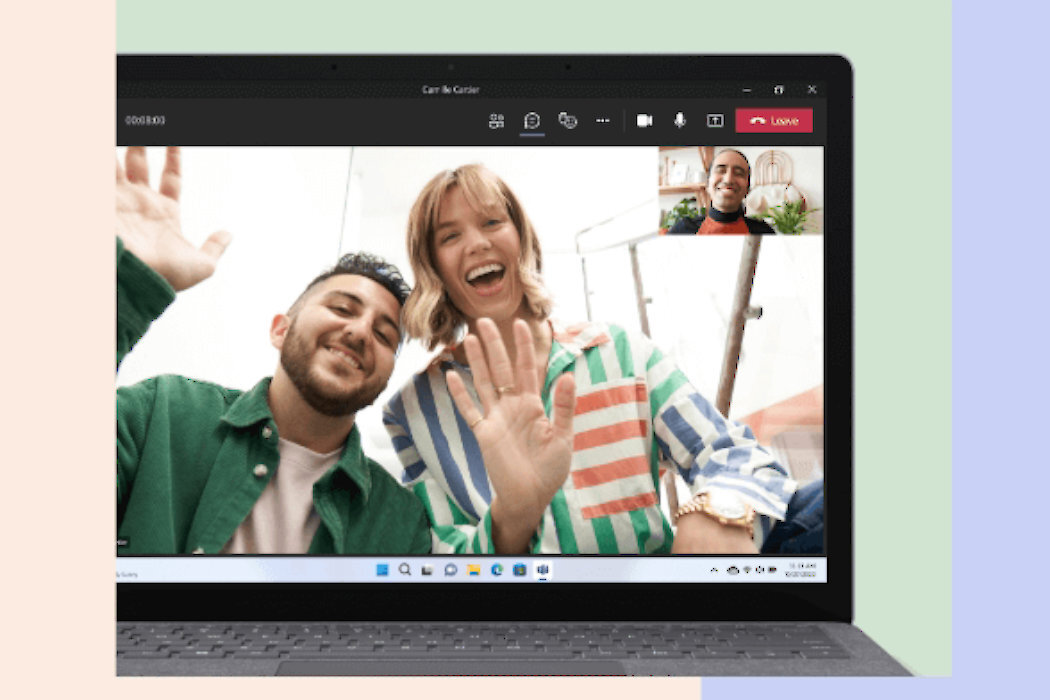This screenshot has height=700, width=1050.
Task: Expand the More actions ellipsis menu
Action: point(603,121)
